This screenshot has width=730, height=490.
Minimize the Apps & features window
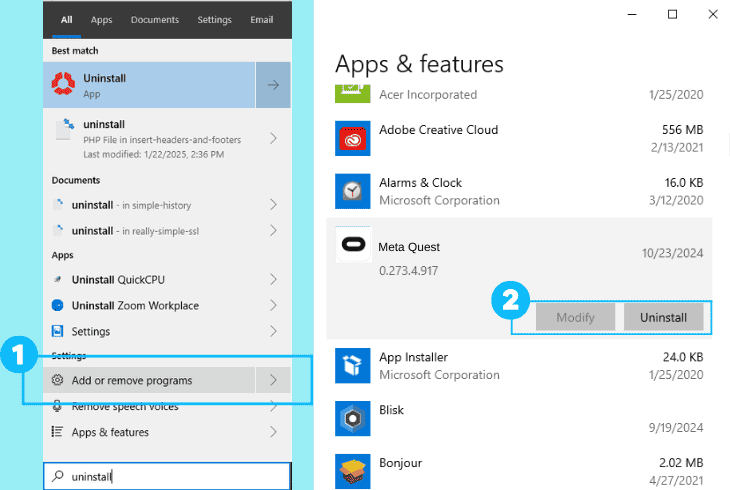(632, 14)
